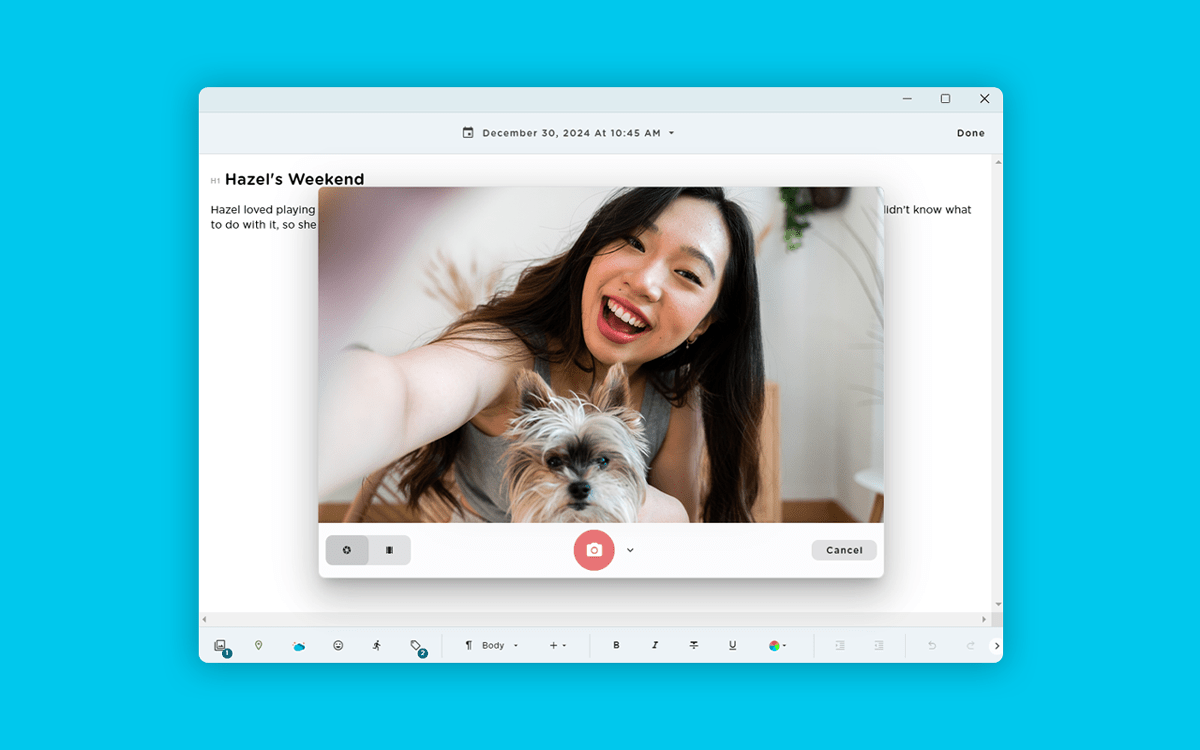1200x750 pixels.
Task: Enable underline formatting
Action: point(732,645)
